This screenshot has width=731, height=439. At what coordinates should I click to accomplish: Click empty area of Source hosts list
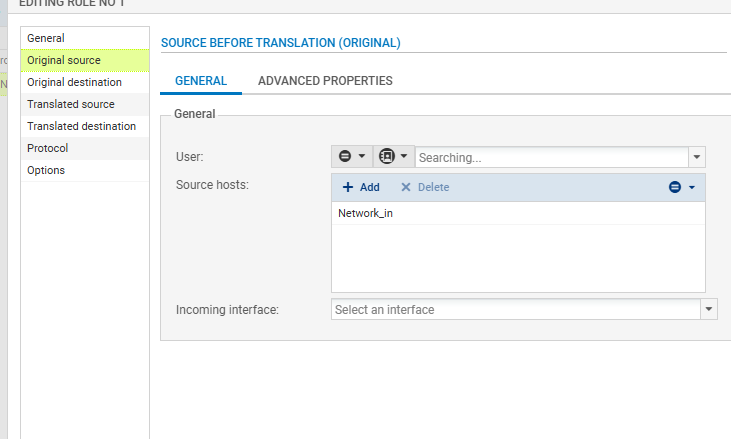[517, 262]
